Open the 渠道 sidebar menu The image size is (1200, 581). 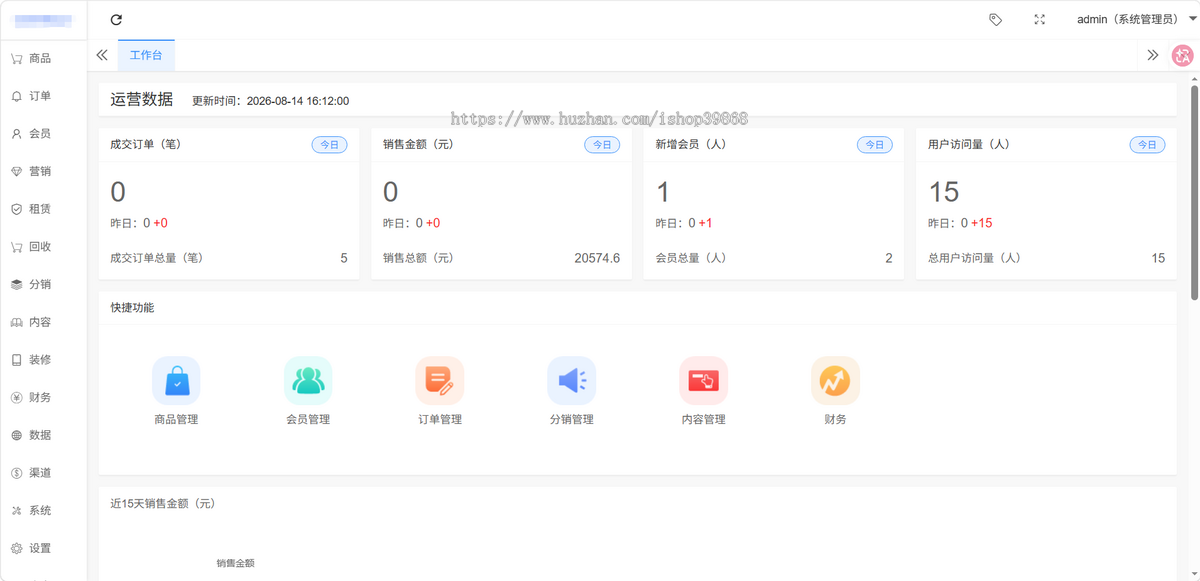tap(43, 472)
